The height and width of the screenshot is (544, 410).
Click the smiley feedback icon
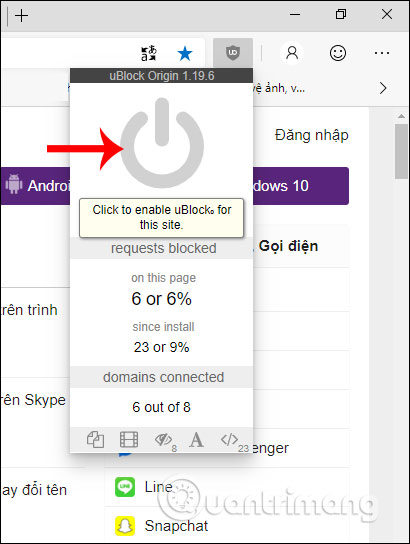point(338,53)
